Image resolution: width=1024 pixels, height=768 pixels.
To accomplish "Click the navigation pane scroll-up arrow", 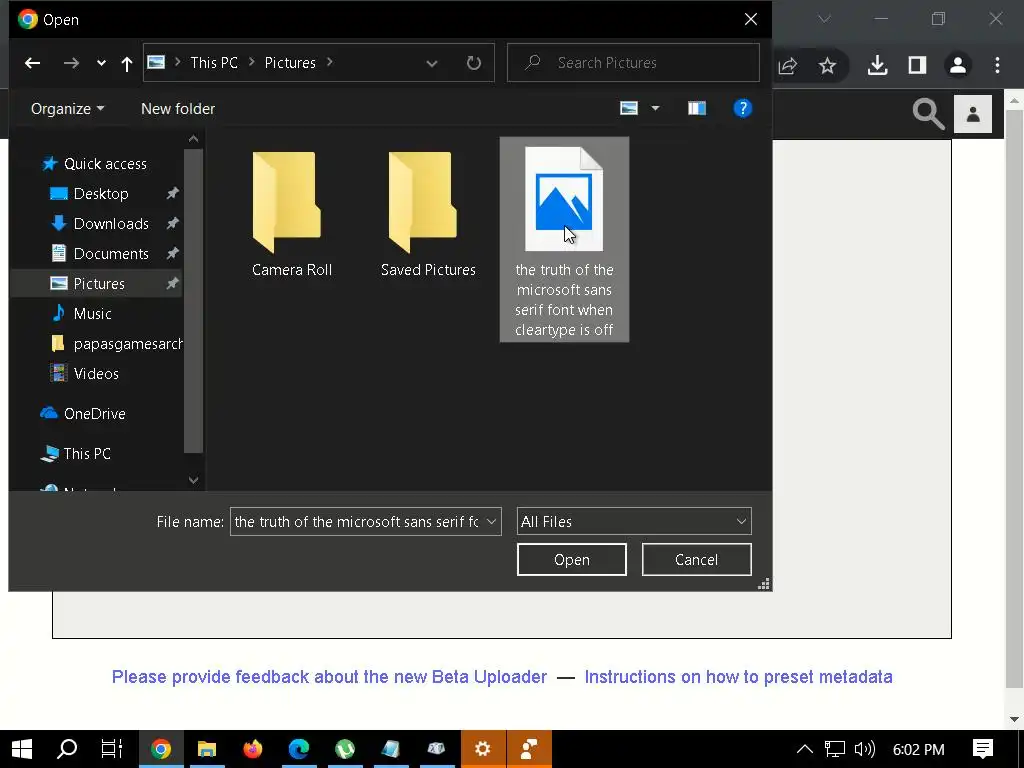I will [x=193, y=139].
